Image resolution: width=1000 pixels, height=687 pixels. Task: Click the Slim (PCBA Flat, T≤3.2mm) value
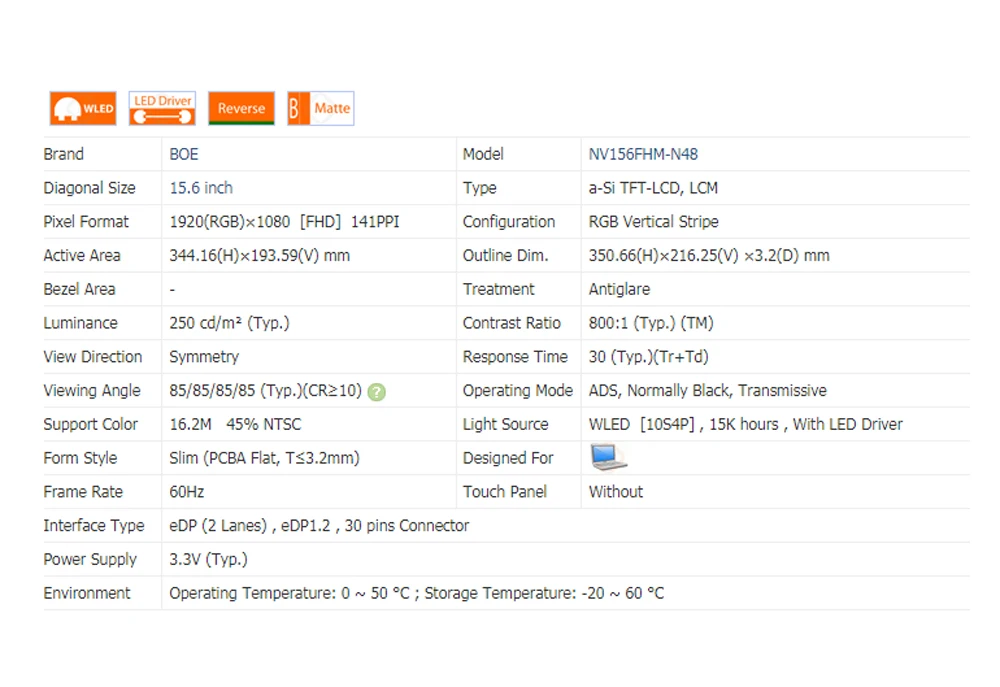coord(264,459)
